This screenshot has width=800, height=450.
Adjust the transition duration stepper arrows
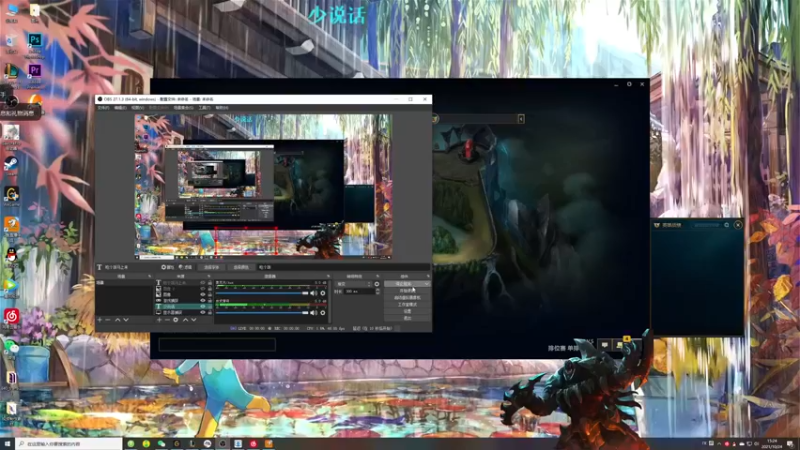click(x=378, y=291)
